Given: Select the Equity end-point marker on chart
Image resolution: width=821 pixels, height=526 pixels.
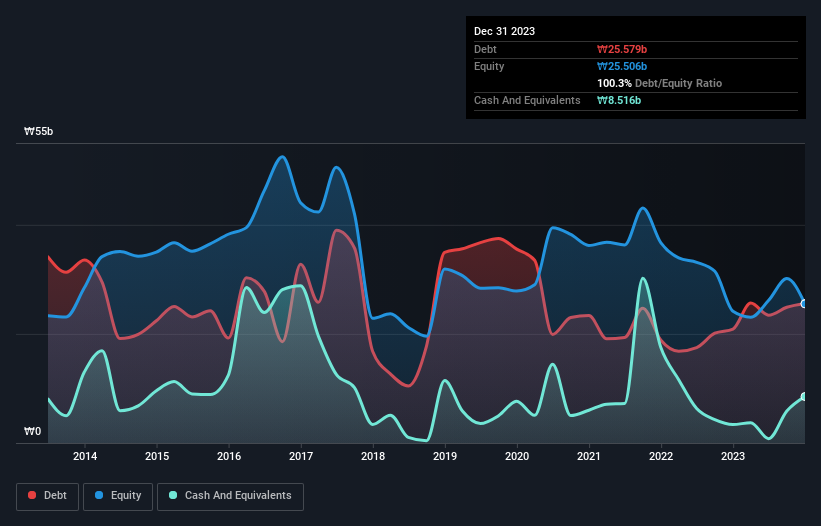Looking at the screenshot, I should pos(804,304).
